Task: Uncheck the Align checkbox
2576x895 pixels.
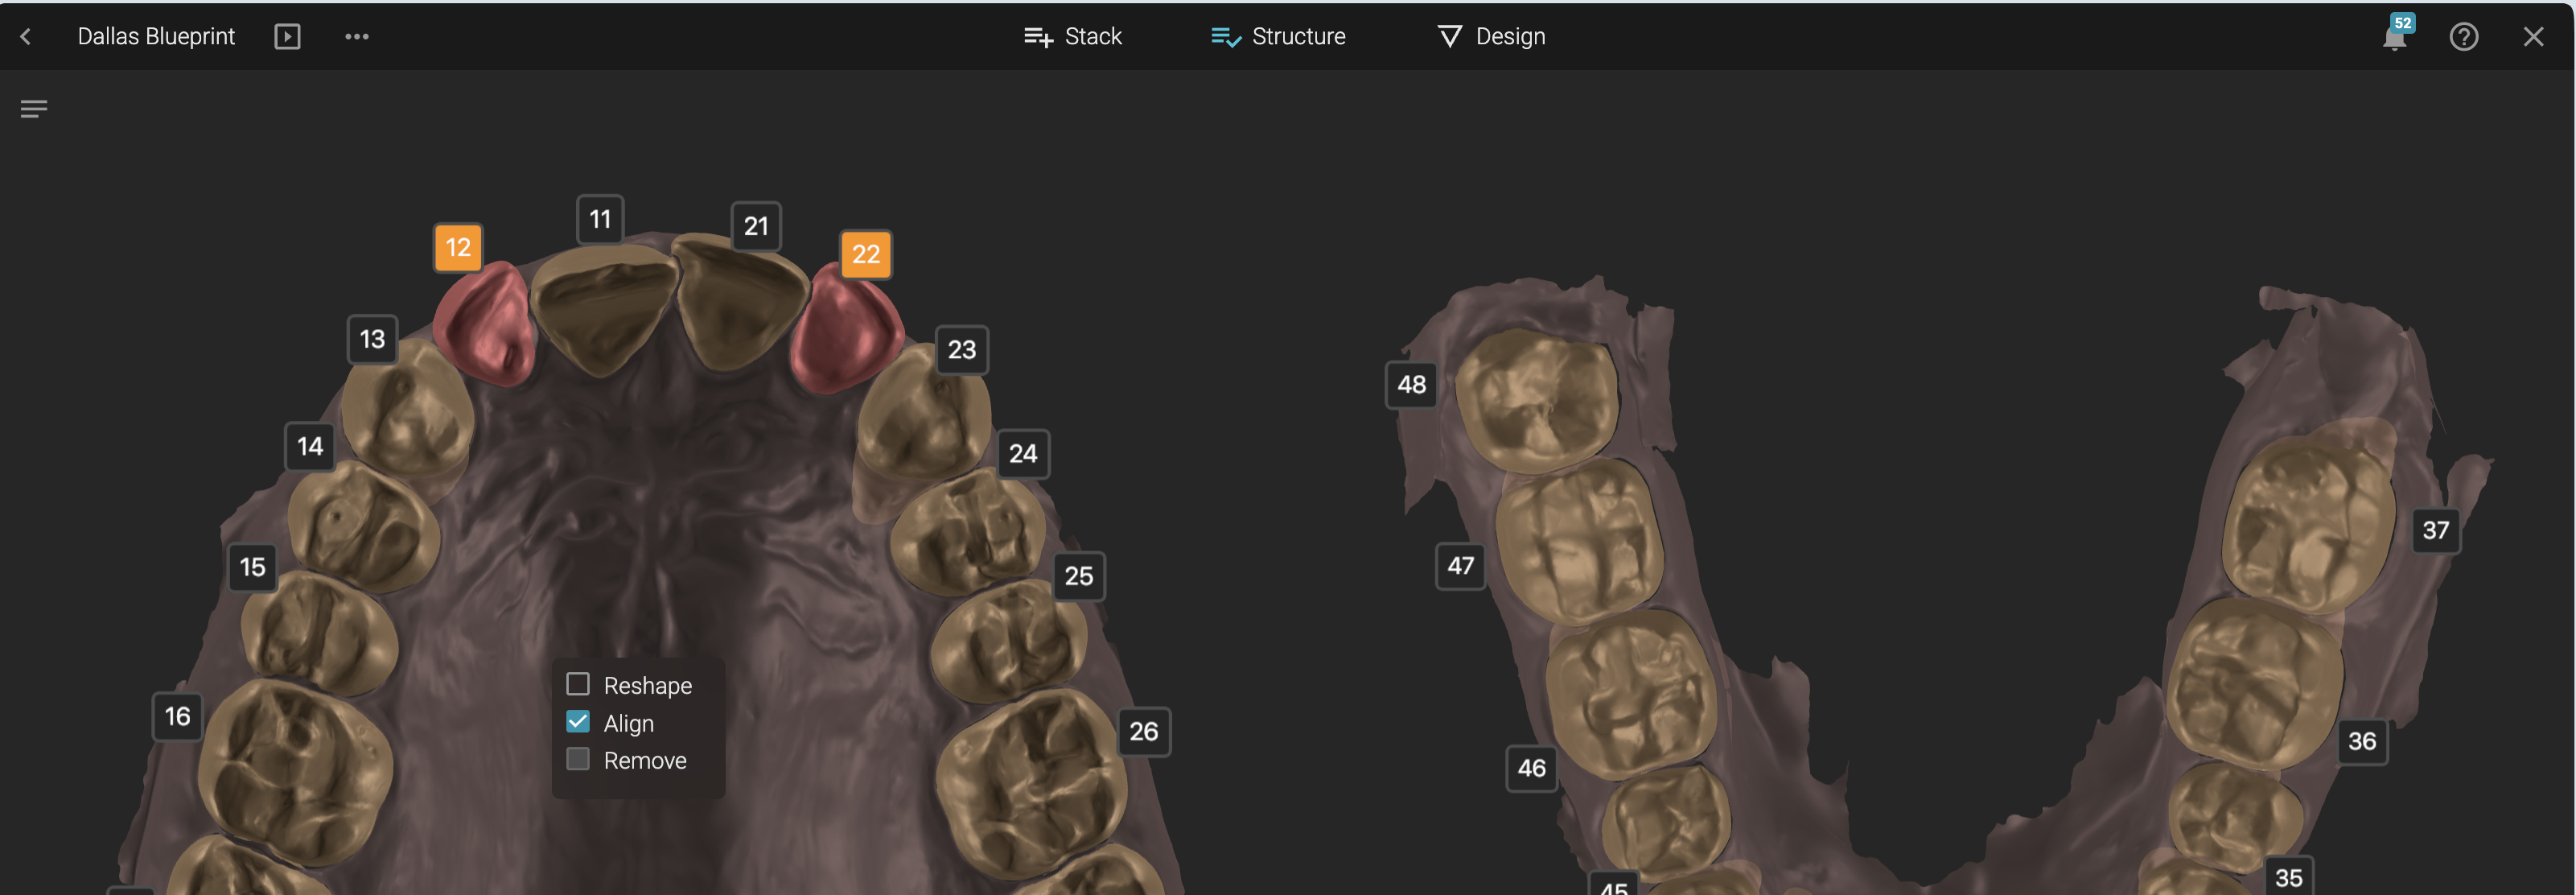Action: tap(578, 721)
